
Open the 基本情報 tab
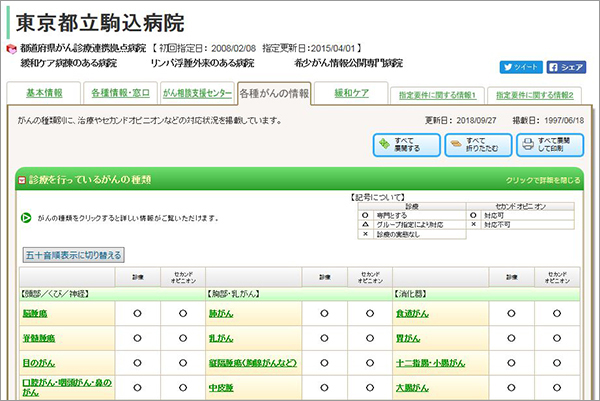pyautogui.click(x=44, y=93)
